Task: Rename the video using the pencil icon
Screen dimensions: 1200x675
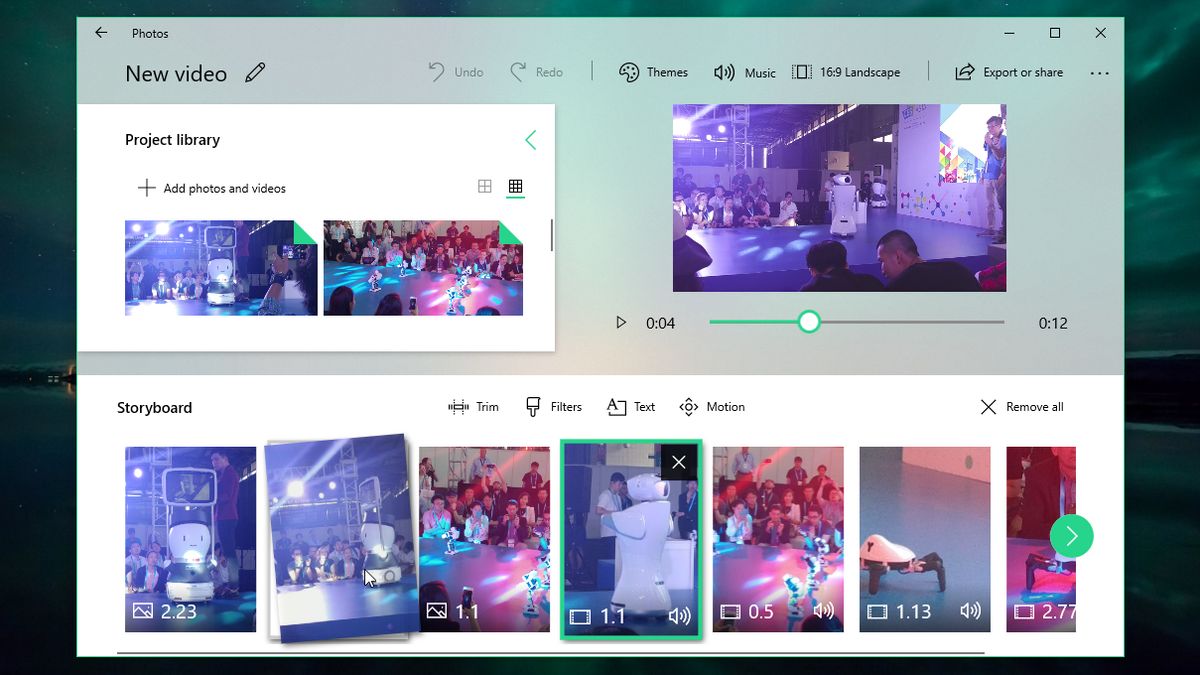Action: (x=255, y=72)
